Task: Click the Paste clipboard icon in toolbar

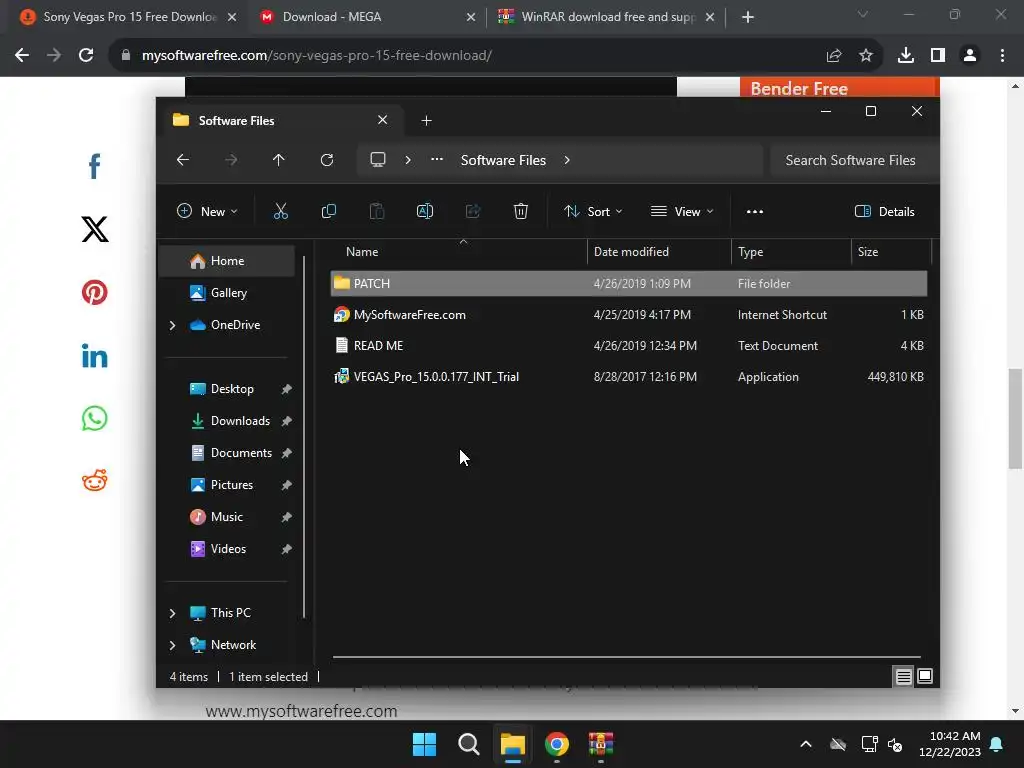Action: (377, 211)
